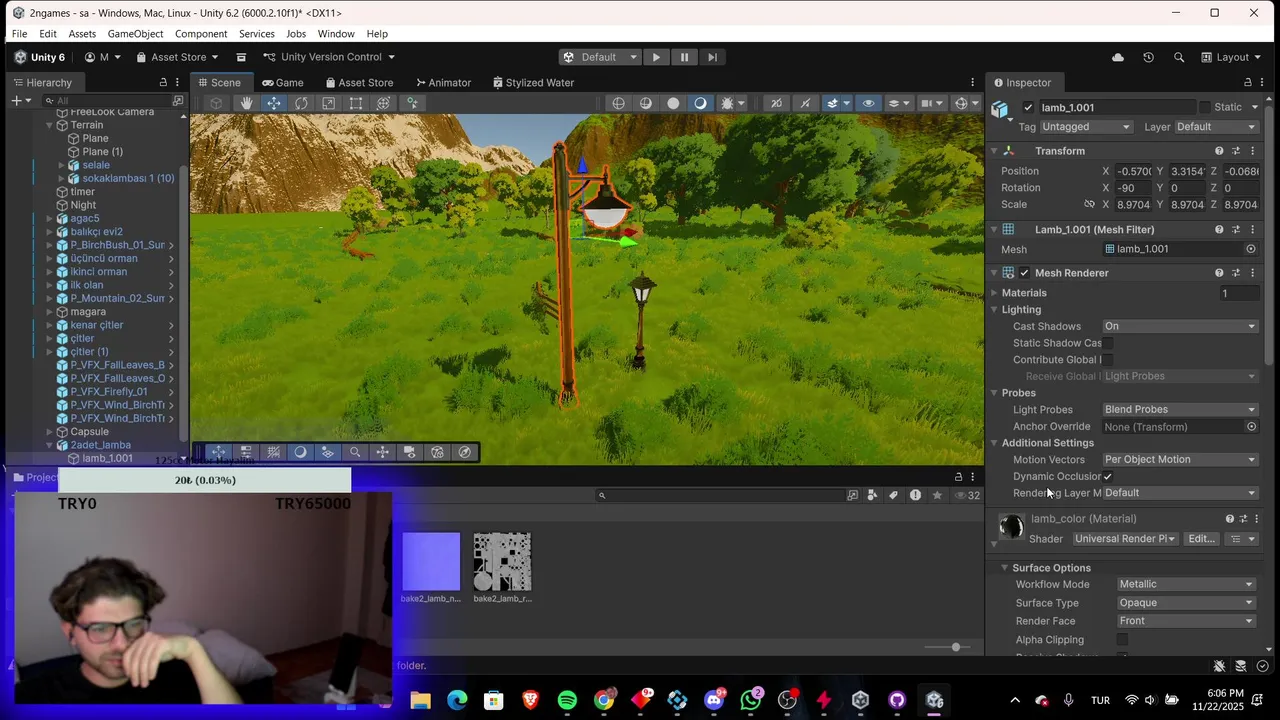Open Motion Vectors dropdown
The height and width of the screenshot is (720, 1280).
click(x=1180, y=459)
